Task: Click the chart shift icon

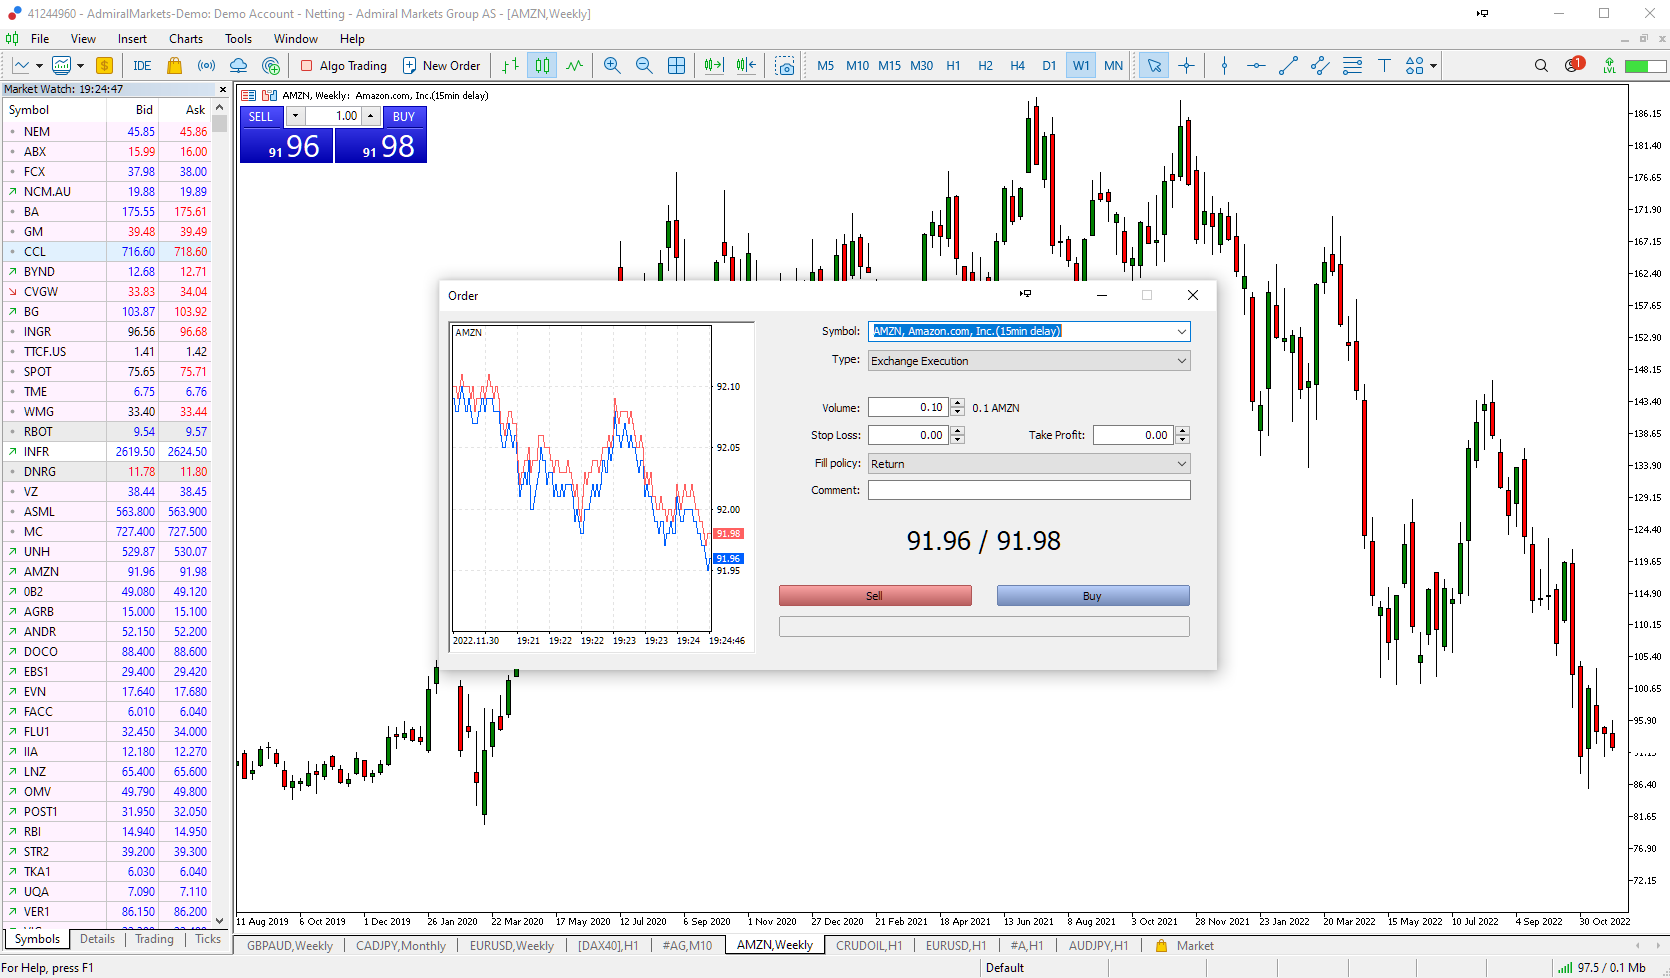Action: (746, 66)
